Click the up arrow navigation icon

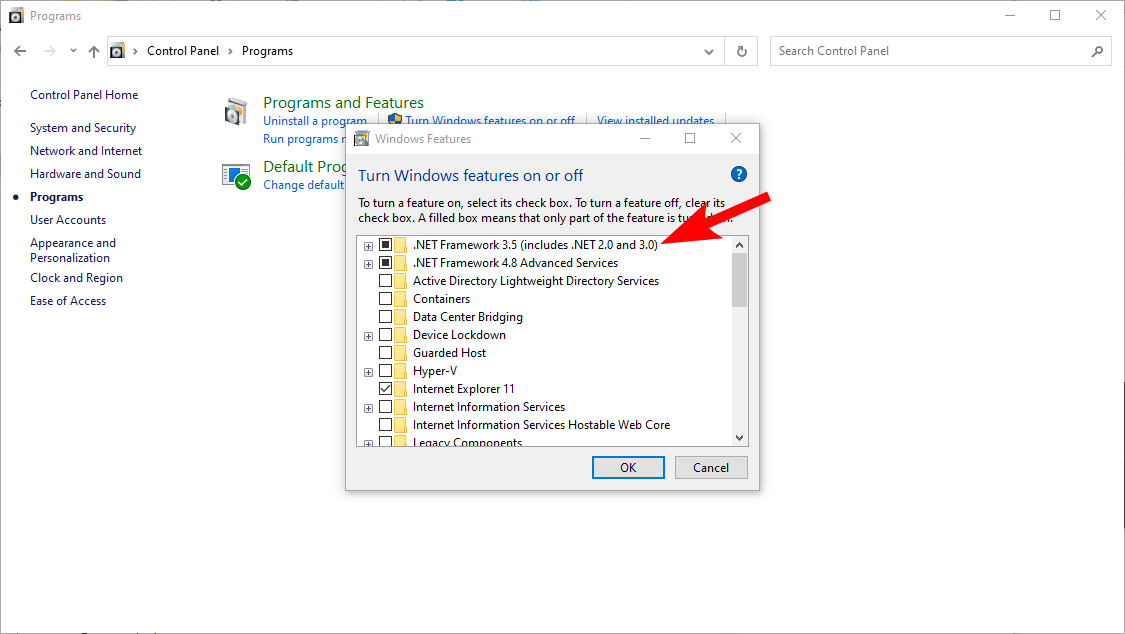[x=94, y=50]
